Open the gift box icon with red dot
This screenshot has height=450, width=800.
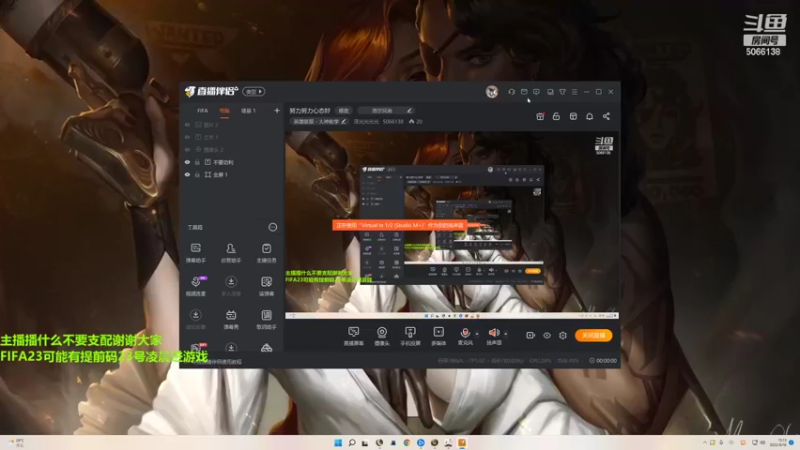540,116
